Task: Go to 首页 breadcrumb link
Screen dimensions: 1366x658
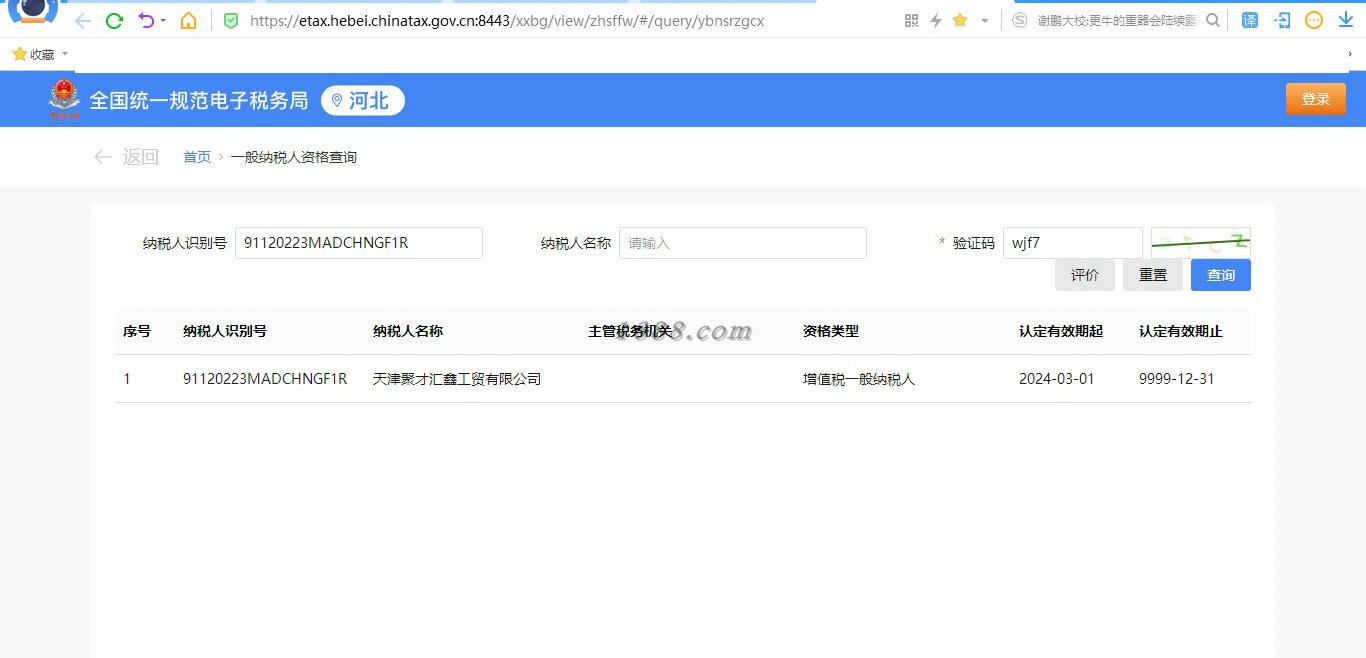Action: (x=197, y=157)
